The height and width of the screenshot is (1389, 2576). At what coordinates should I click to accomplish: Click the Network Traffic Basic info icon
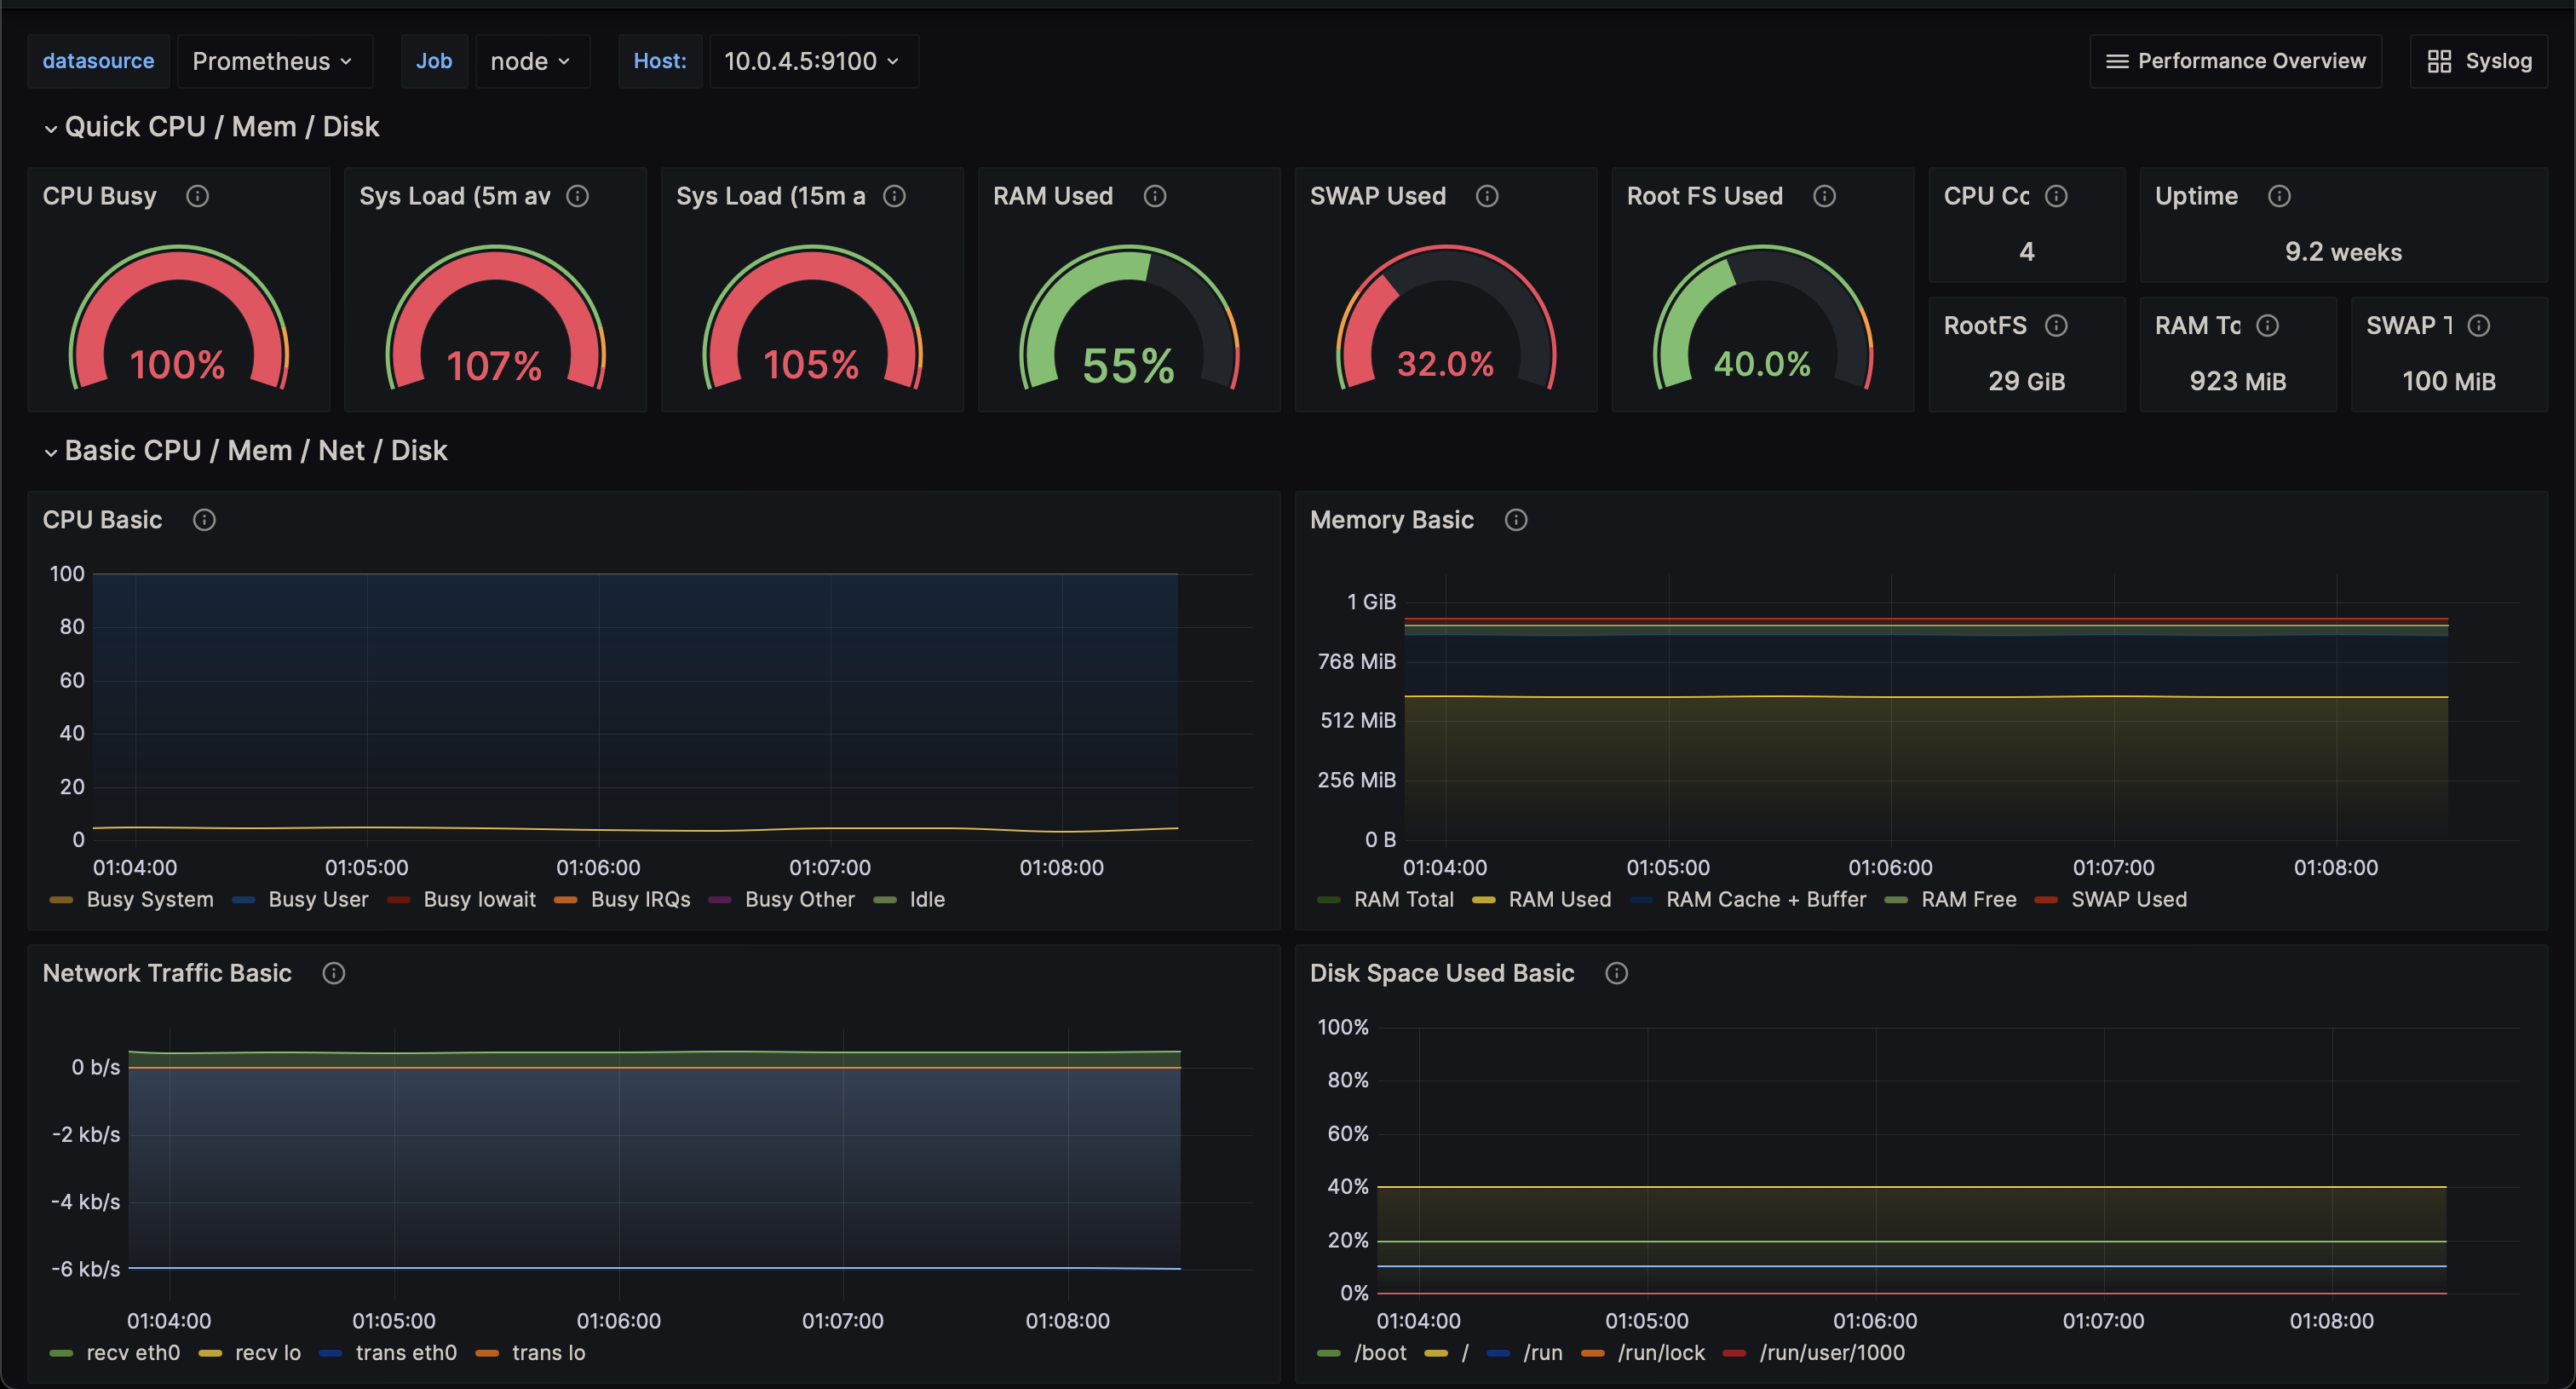(x=333, y=973)
